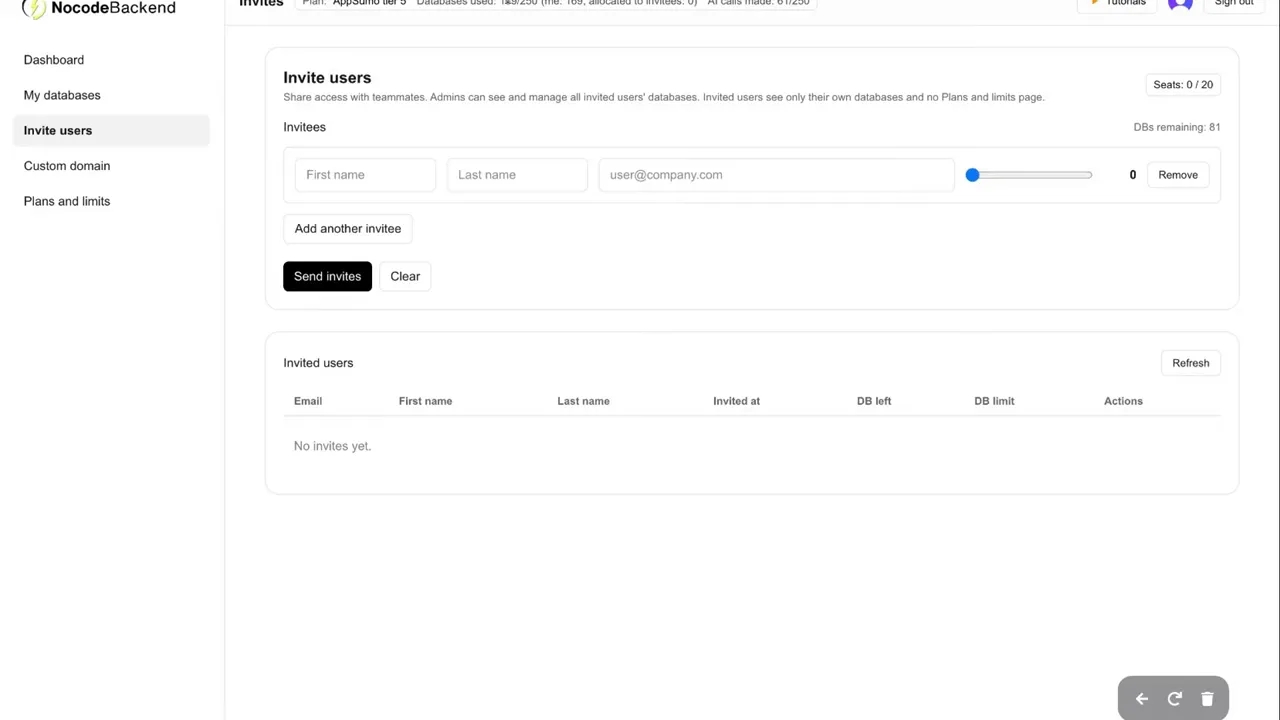Image resolution: width=1280 pixels, height=720 pixels.
Task: Focus the Last name input field
Action: (517, 175)
